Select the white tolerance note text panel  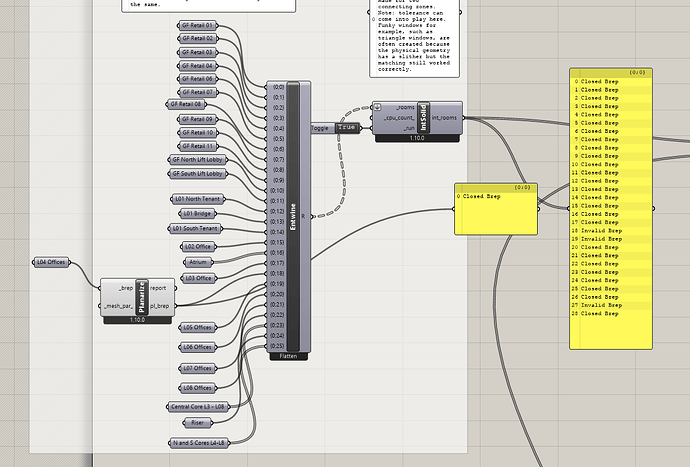pos(415,38)
